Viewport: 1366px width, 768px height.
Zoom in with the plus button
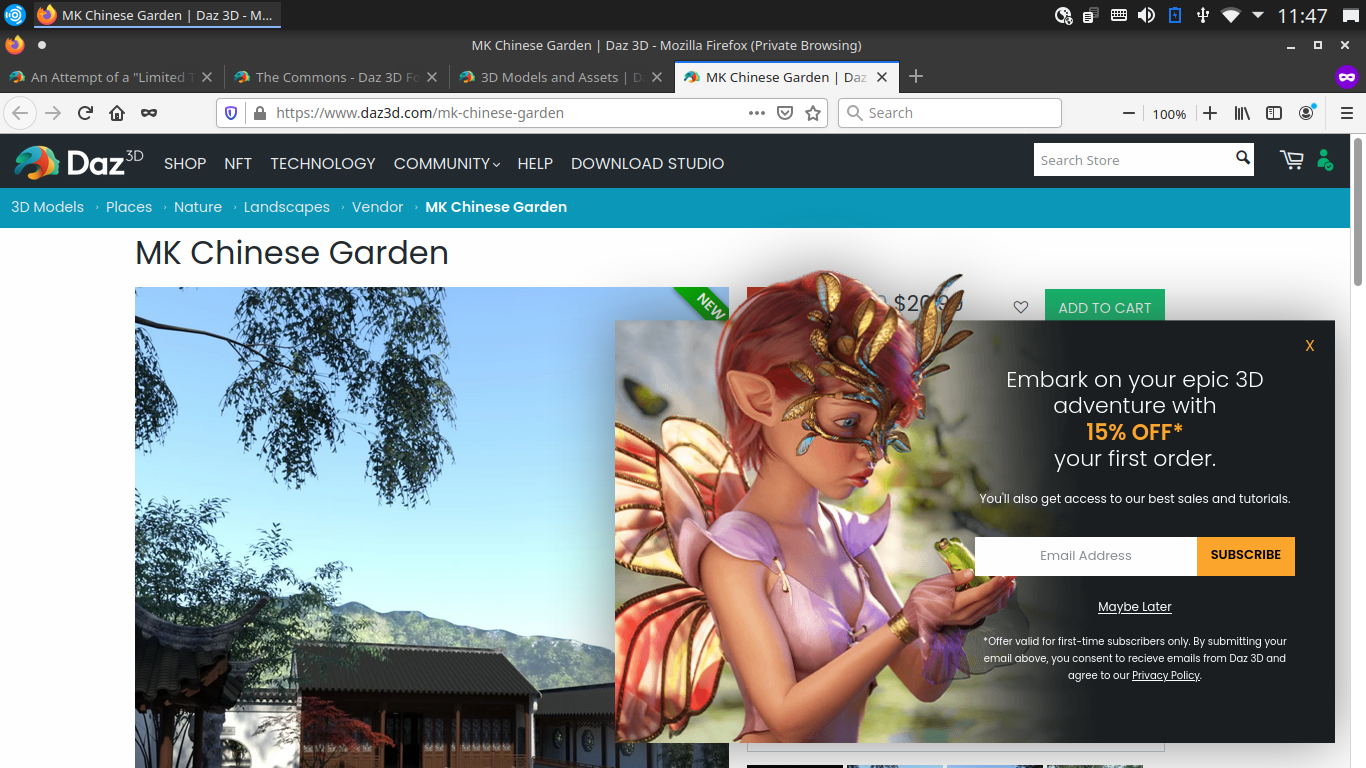tap(1210, 113)
